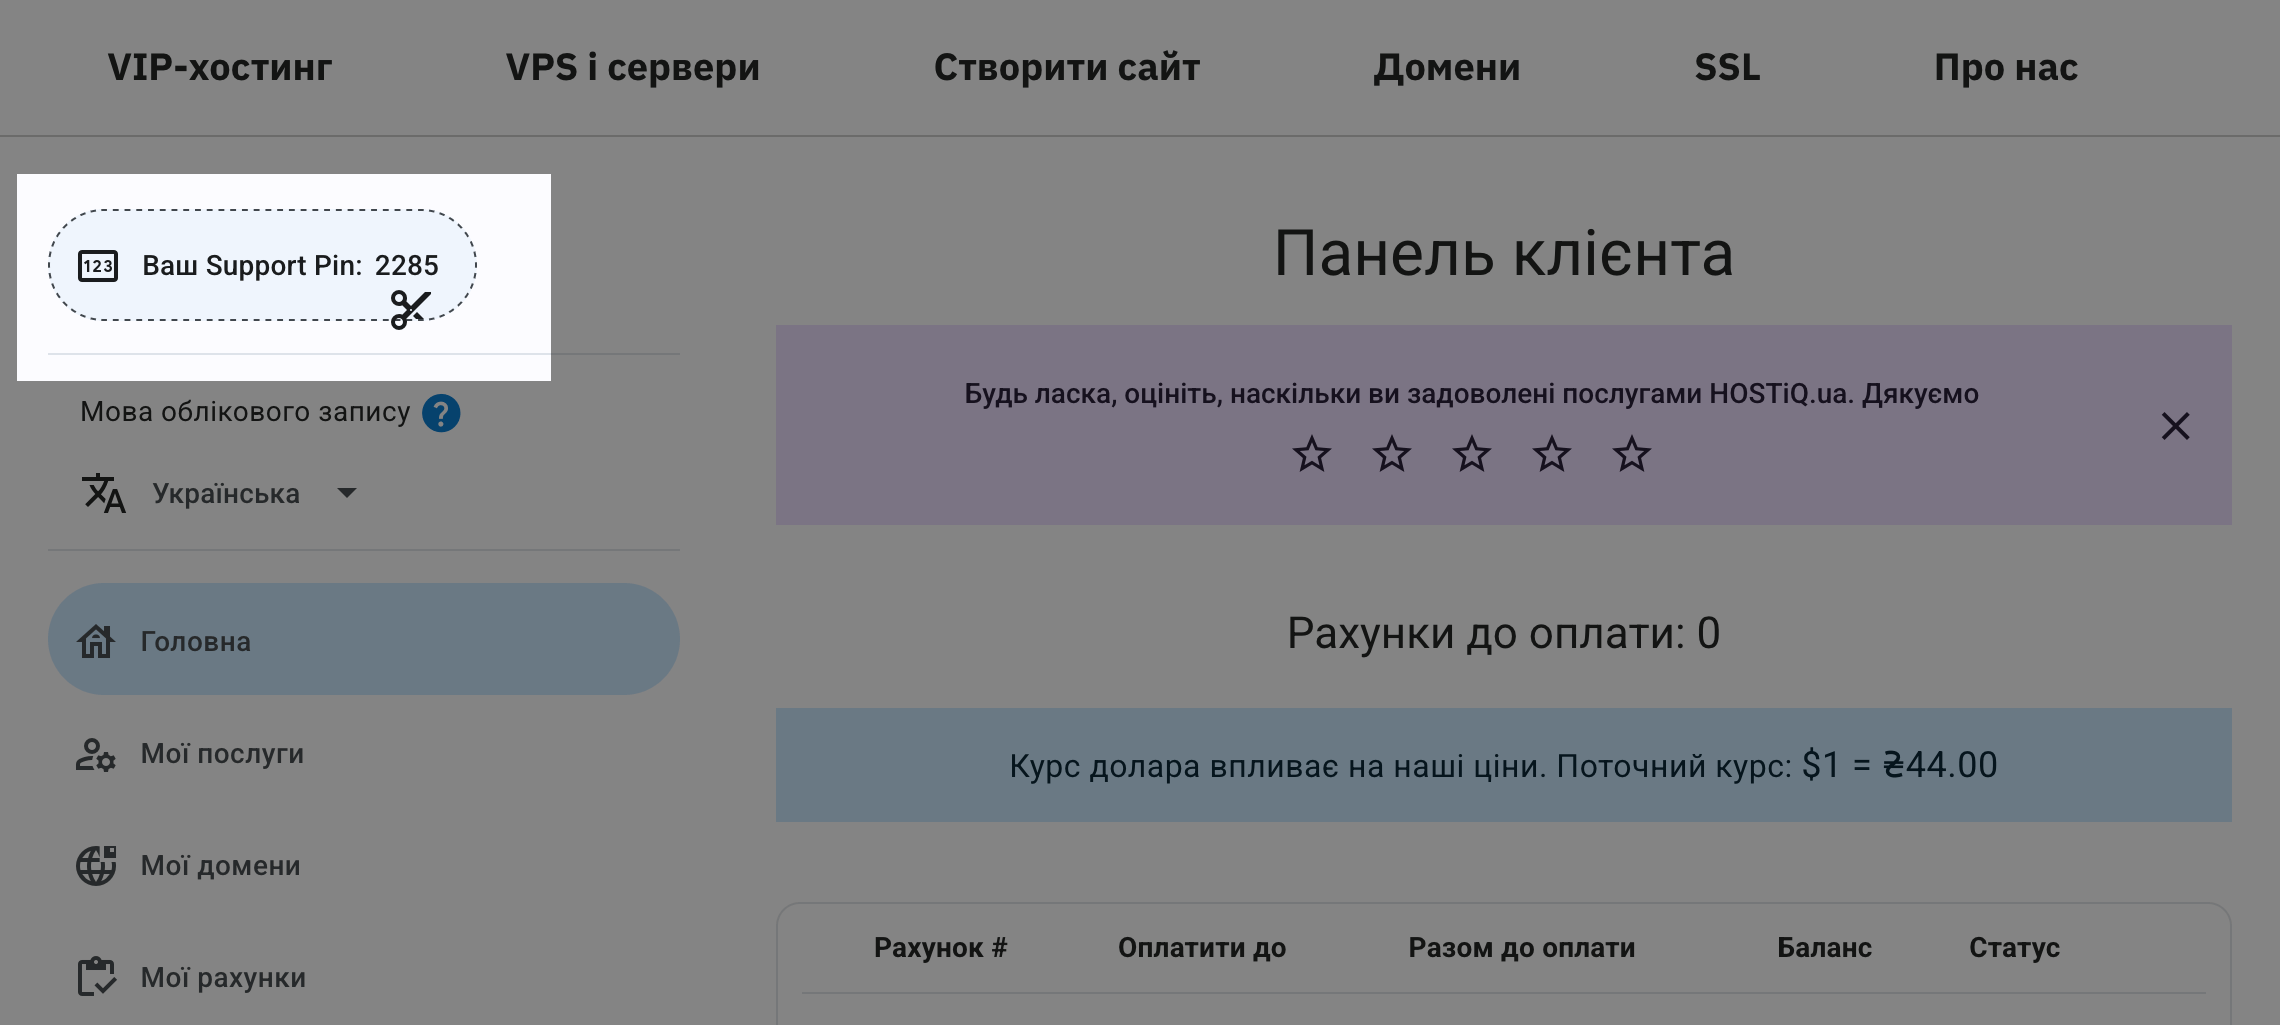This screenshot has height=1025, width=2280.
Task: Click the home icon beside Головна
Action: (96, 641)
